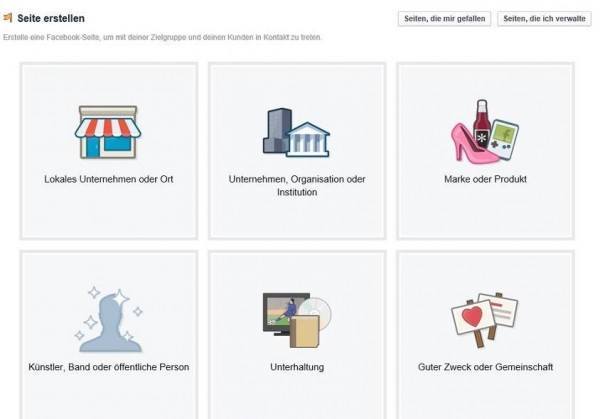Select 'Lokales Unternehmen oder Ort' label
The width and height of the screenshot is (600, 419).
(x=109, y=179)
